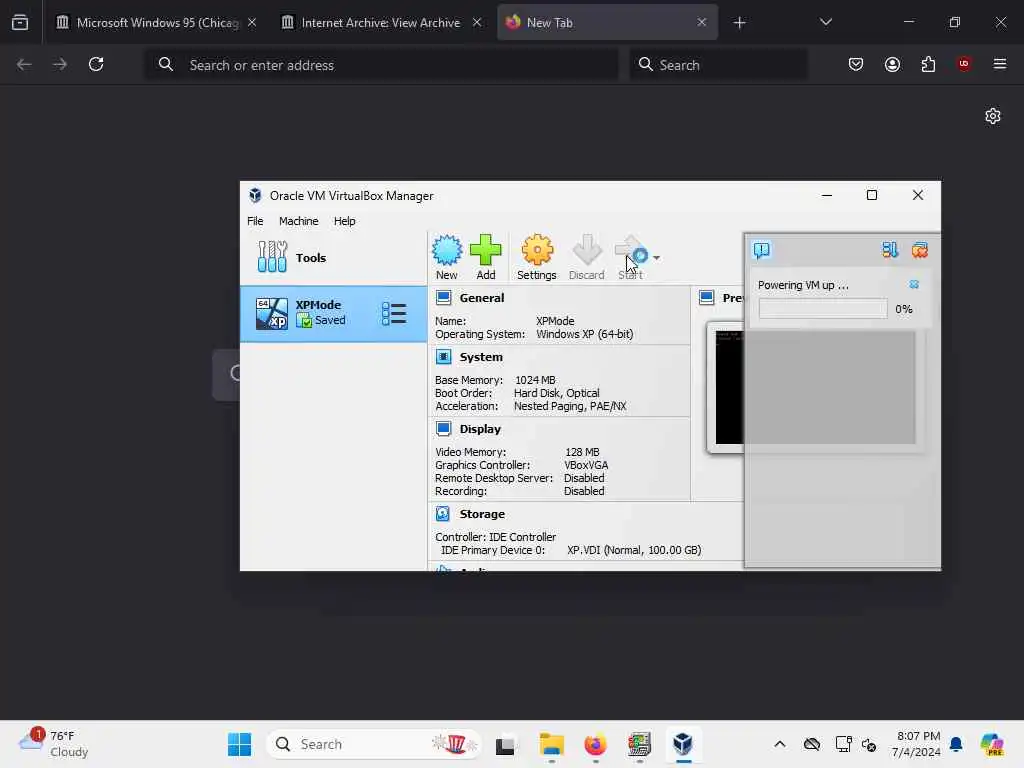Viewport: 1024px width, 768px height.
Task: Open File Explorer from the taskbar
Action: point(551,744)
